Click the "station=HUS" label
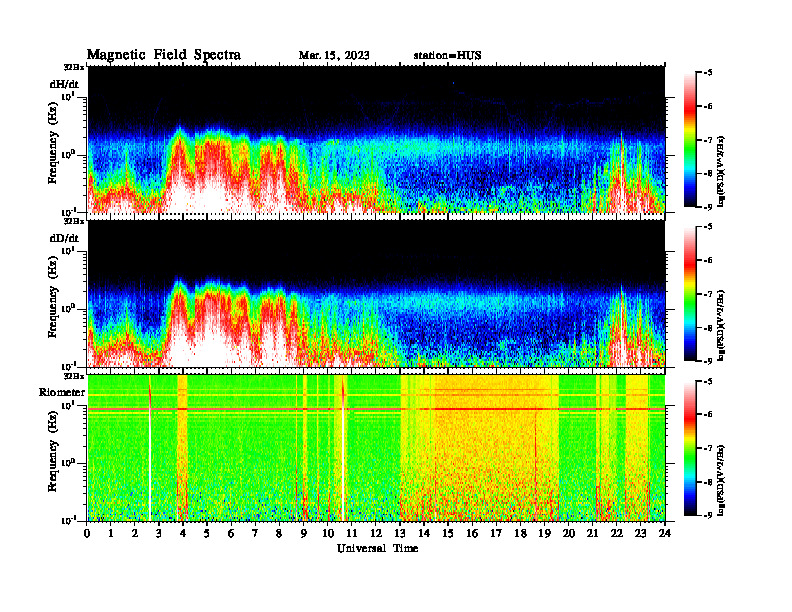 [x=447, y=56]
